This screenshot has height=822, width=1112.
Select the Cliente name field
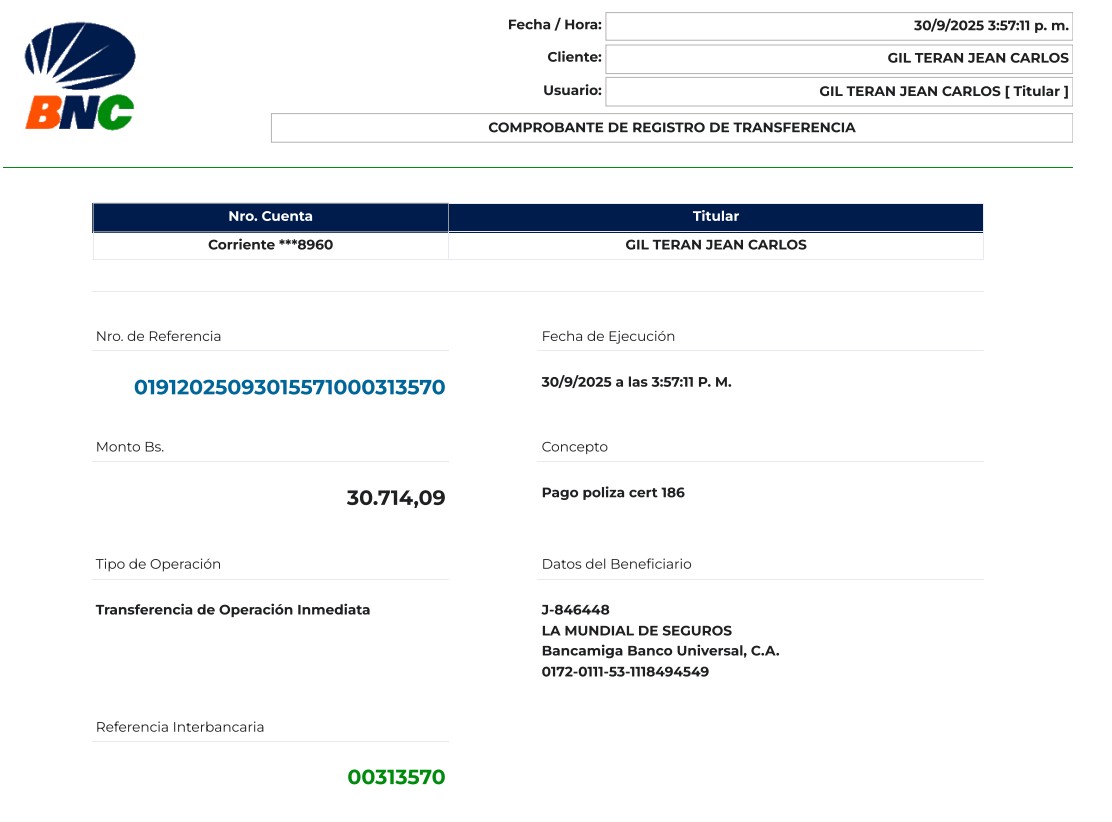click(838, 59)
